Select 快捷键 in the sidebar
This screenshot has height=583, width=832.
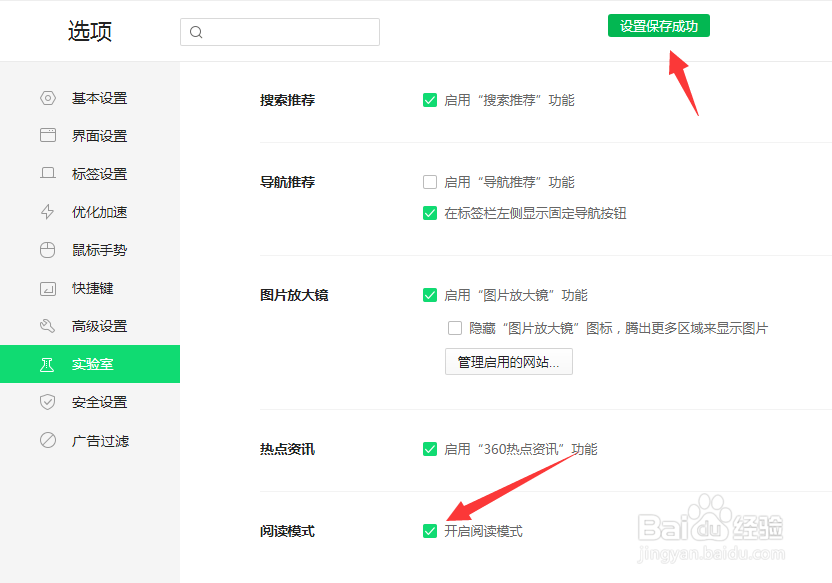click(x=90, y=288)
